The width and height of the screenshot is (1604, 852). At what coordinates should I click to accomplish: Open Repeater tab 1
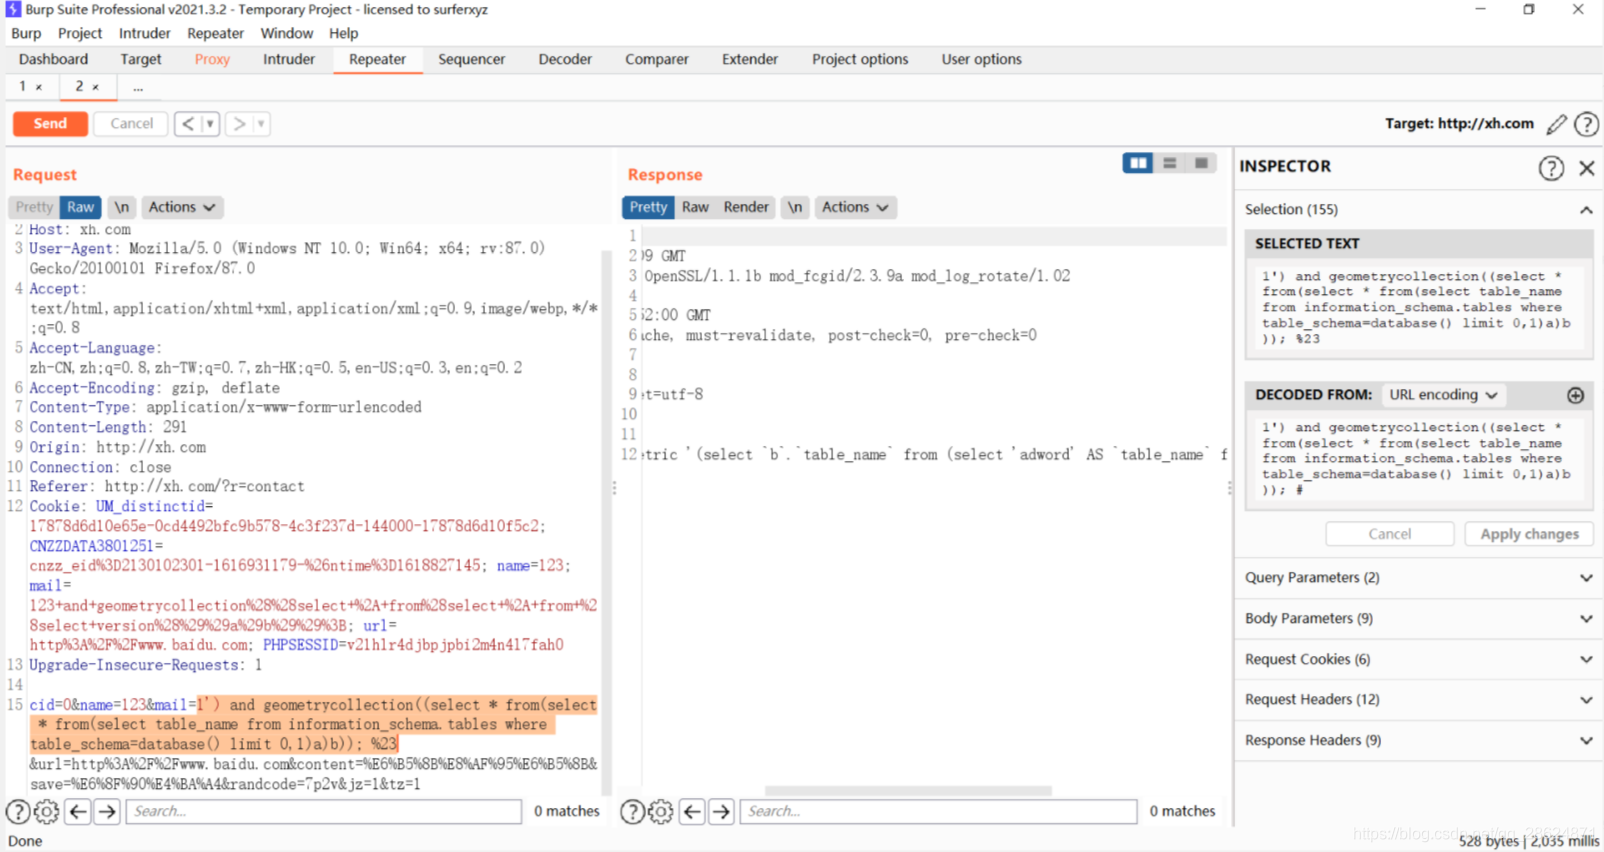tap(22, 87)
